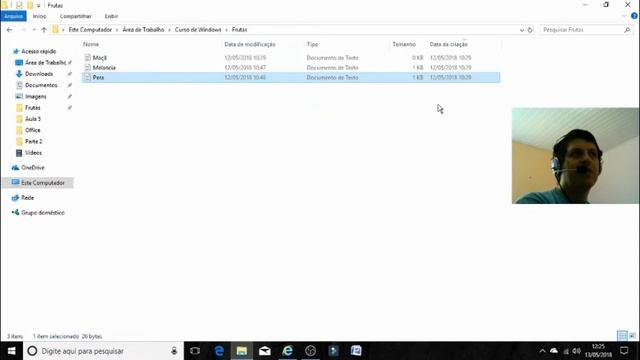Viewport: 640px width, 360px height.
Task: Open the Windows Start menu
Action: click(x=11, y=351)
